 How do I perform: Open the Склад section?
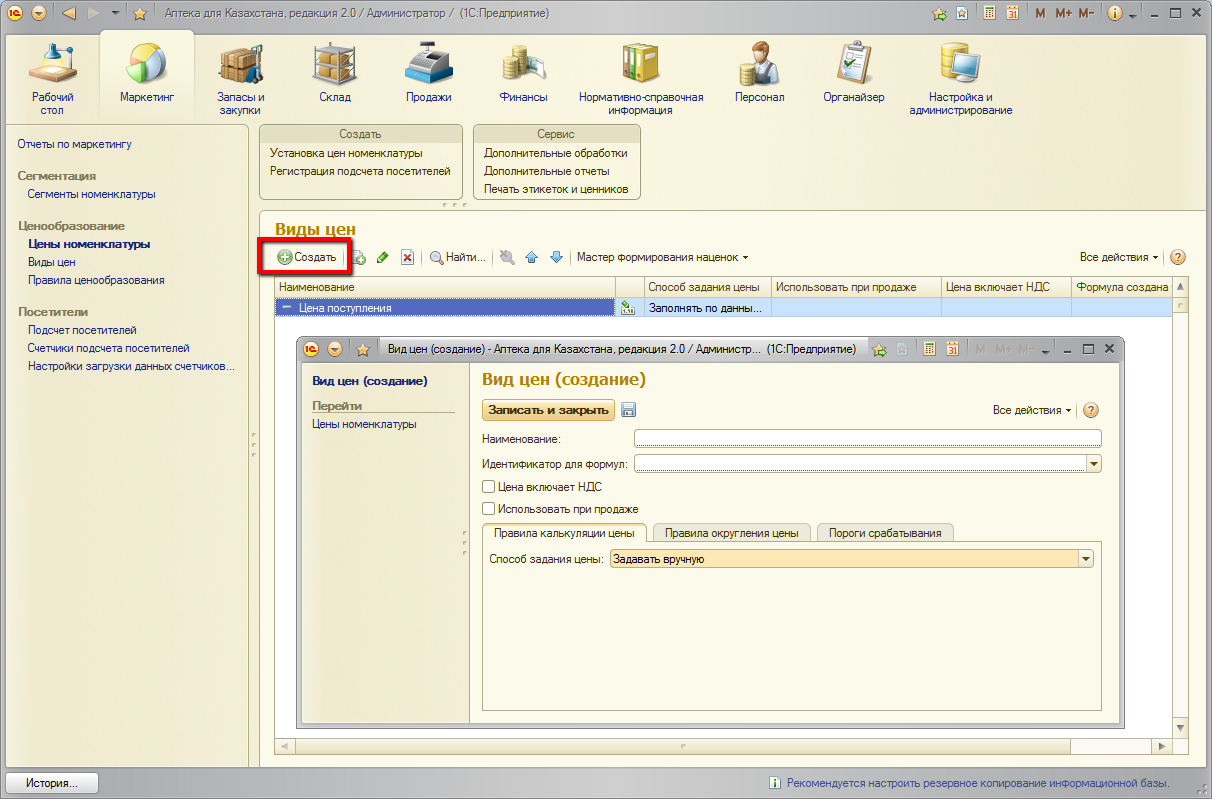[x=334, y=73]
